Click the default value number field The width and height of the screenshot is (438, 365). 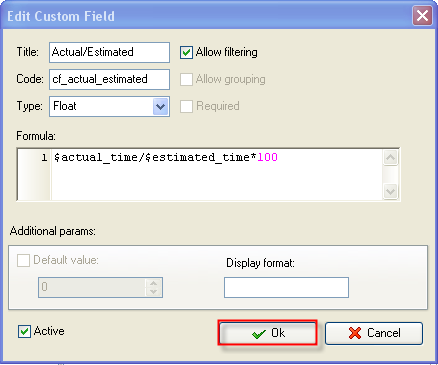coord(92,287)
